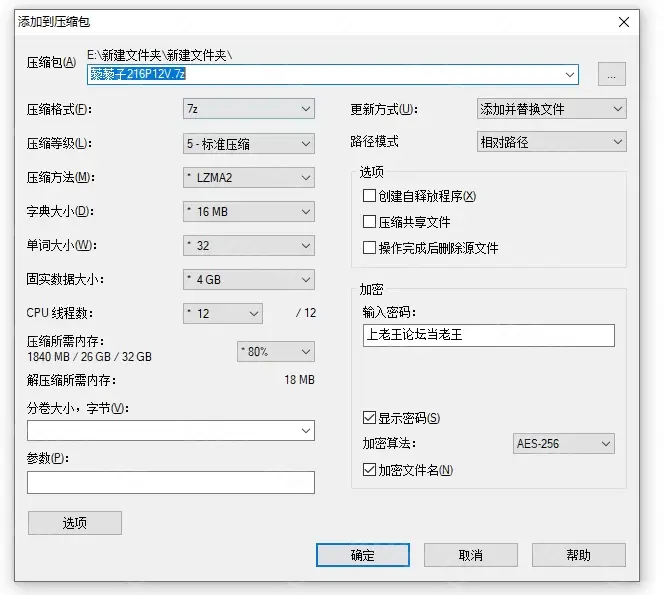Screen dimensions: 664x595
Task: Open the 压缩方法 LZMA2 dropdown
Action: click(249, 177)
